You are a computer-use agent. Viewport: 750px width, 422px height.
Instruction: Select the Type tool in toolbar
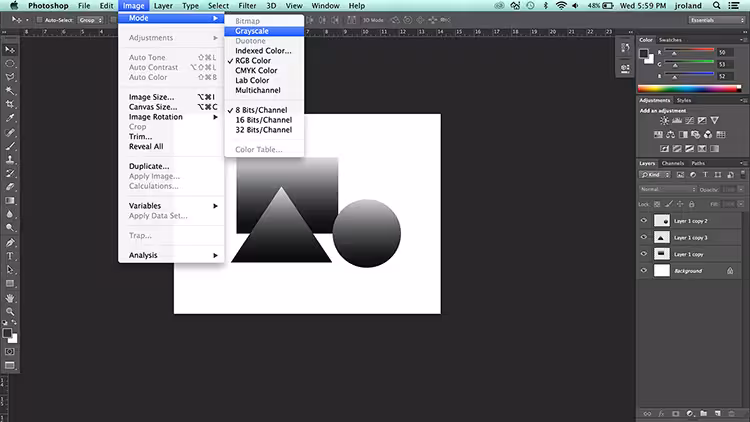click(x=10, y=256)
